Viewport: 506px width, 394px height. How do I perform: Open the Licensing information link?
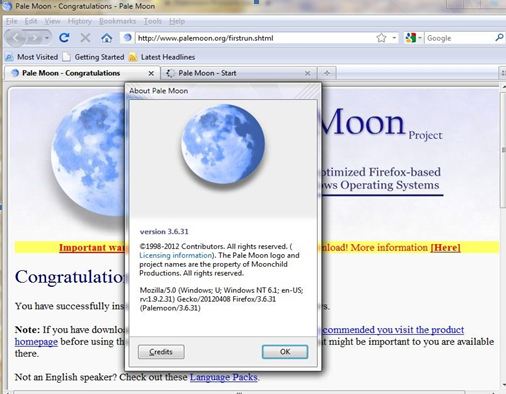click(176, 255)
